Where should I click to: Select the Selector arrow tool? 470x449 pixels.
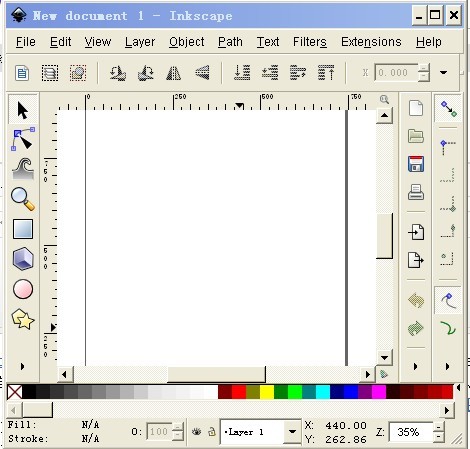click(23, 110)
